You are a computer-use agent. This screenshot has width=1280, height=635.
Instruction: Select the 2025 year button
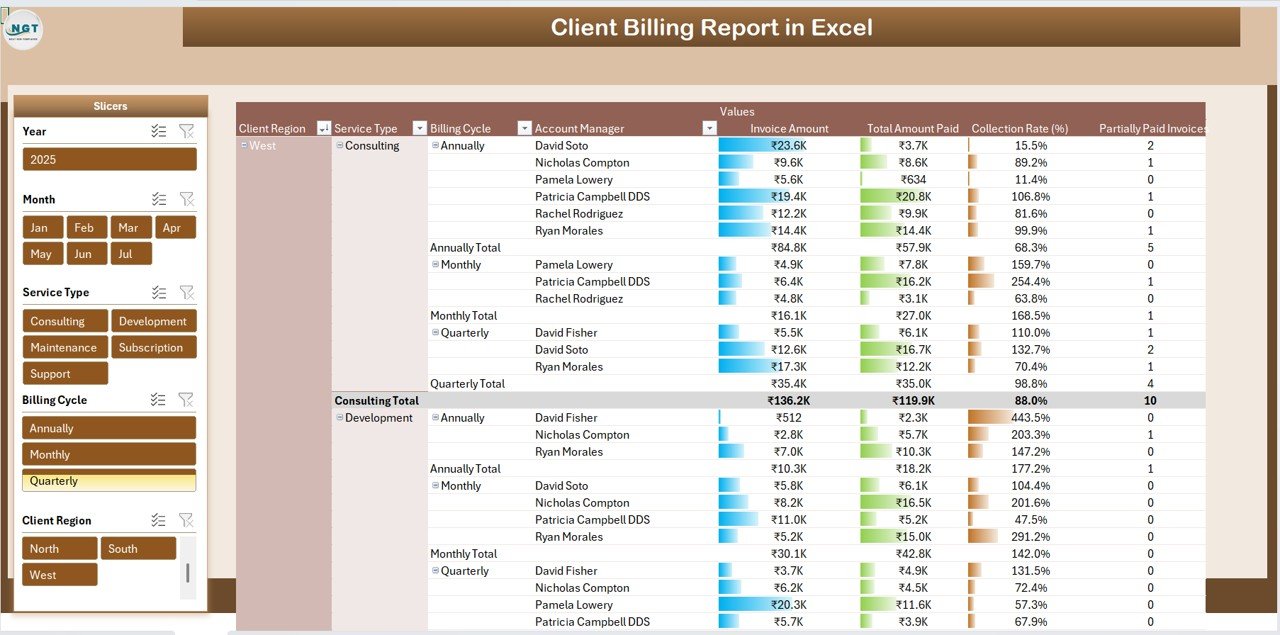(109, 159)
